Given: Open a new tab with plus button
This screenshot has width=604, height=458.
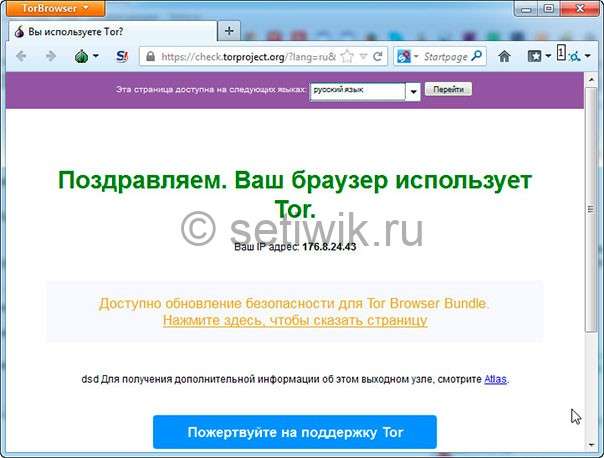Looking at the screenshot, I should point(229,31).
